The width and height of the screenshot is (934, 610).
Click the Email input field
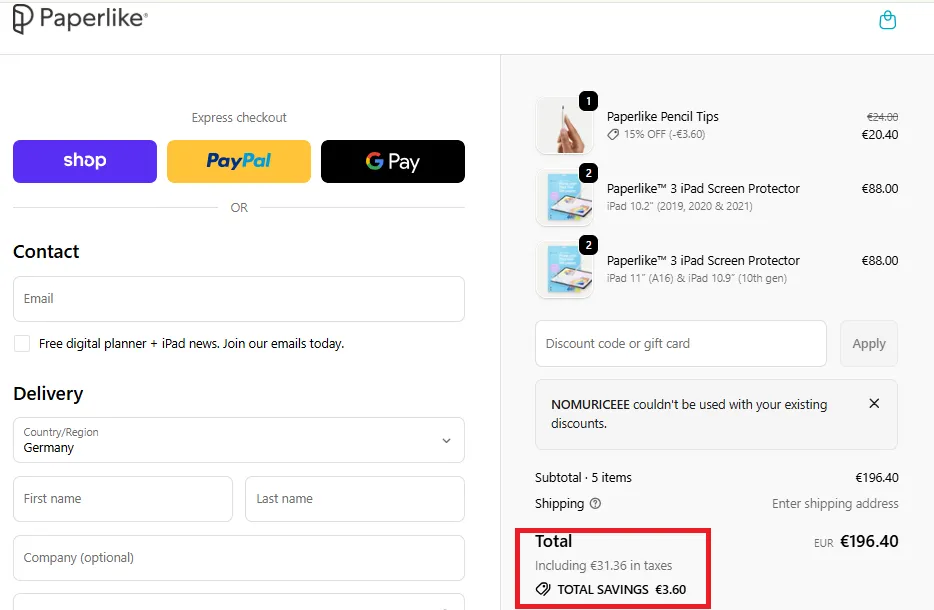click(238, 298)
